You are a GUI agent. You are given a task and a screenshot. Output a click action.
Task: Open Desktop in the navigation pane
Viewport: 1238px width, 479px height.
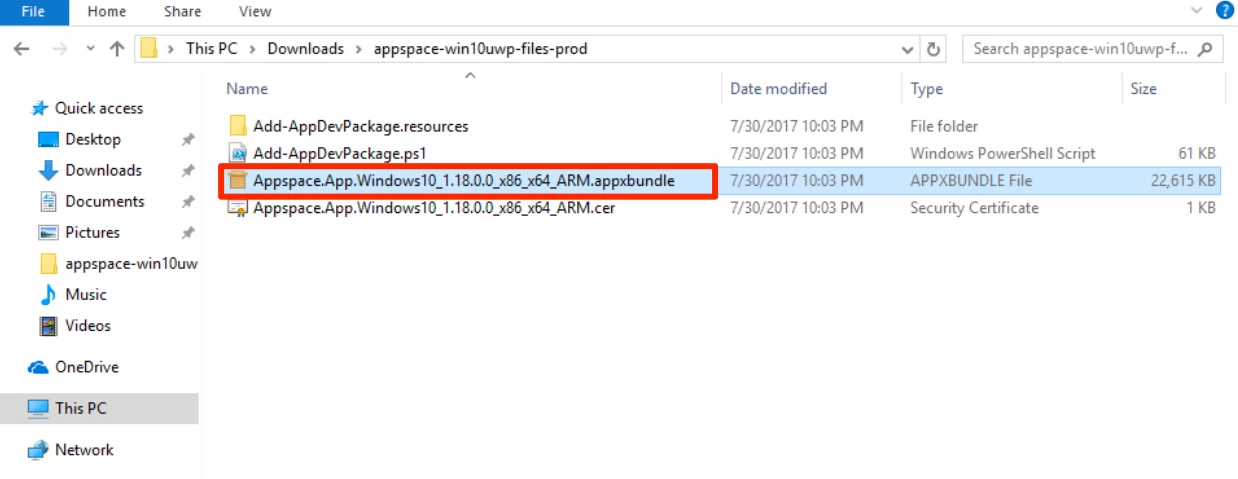pos(93,139)
